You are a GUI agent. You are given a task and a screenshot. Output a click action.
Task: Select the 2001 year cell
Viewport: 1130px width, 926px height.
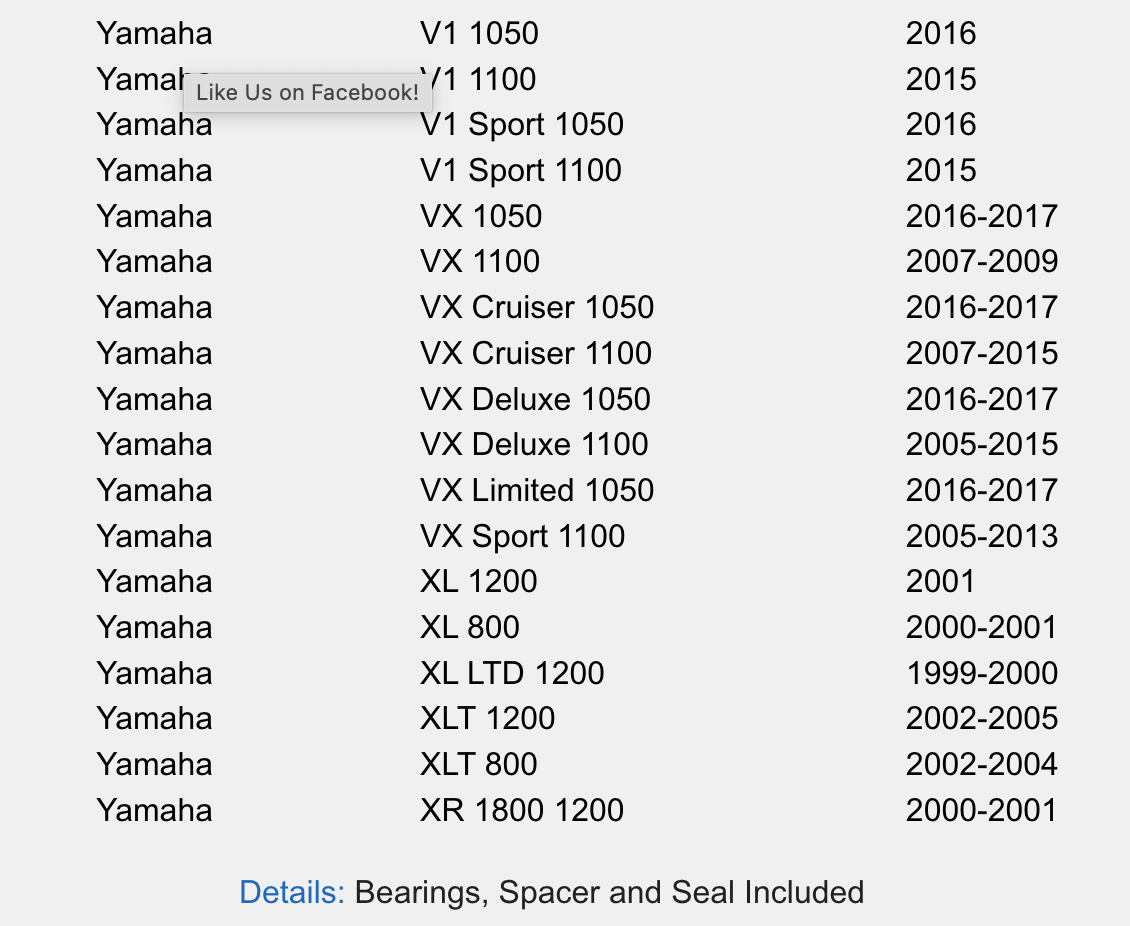(940, 582)
